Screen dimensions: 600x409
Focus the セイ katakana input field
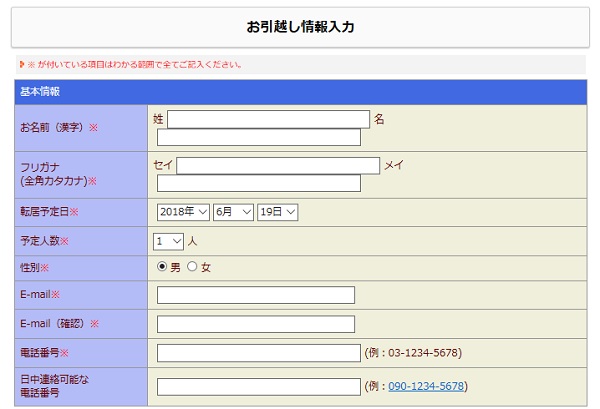[278, 165]
